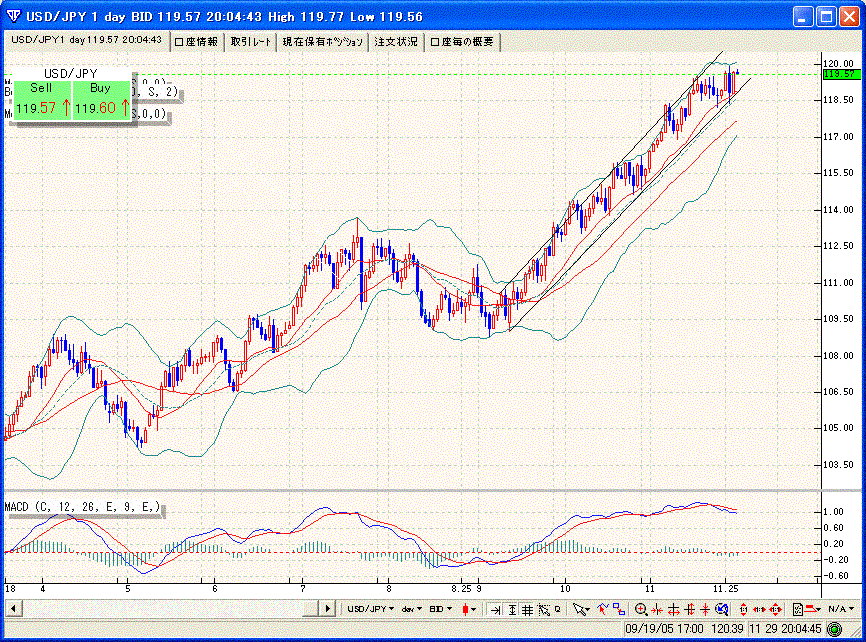This screenshot has width=866, height=642.
Task: Switch to the 口座情報 tab
Action: (197, 41)
